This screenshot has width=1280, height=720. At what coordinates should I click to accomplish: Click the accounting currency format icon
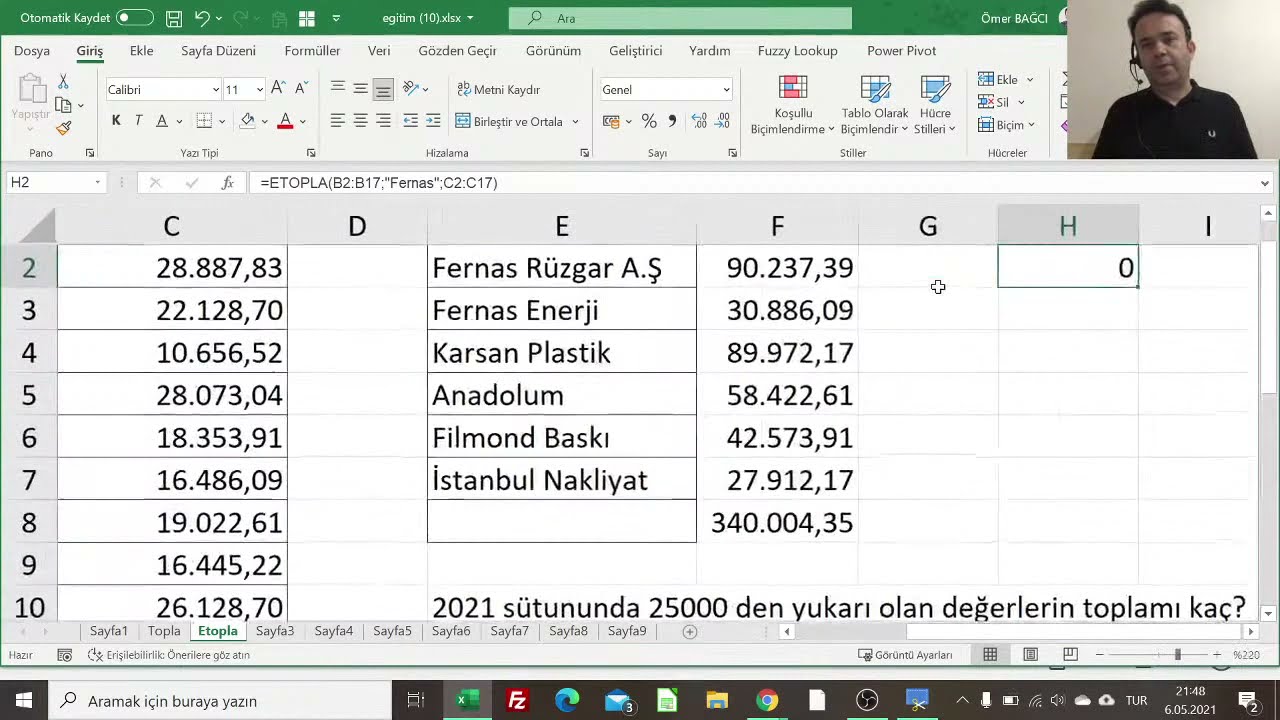point(611,121)
